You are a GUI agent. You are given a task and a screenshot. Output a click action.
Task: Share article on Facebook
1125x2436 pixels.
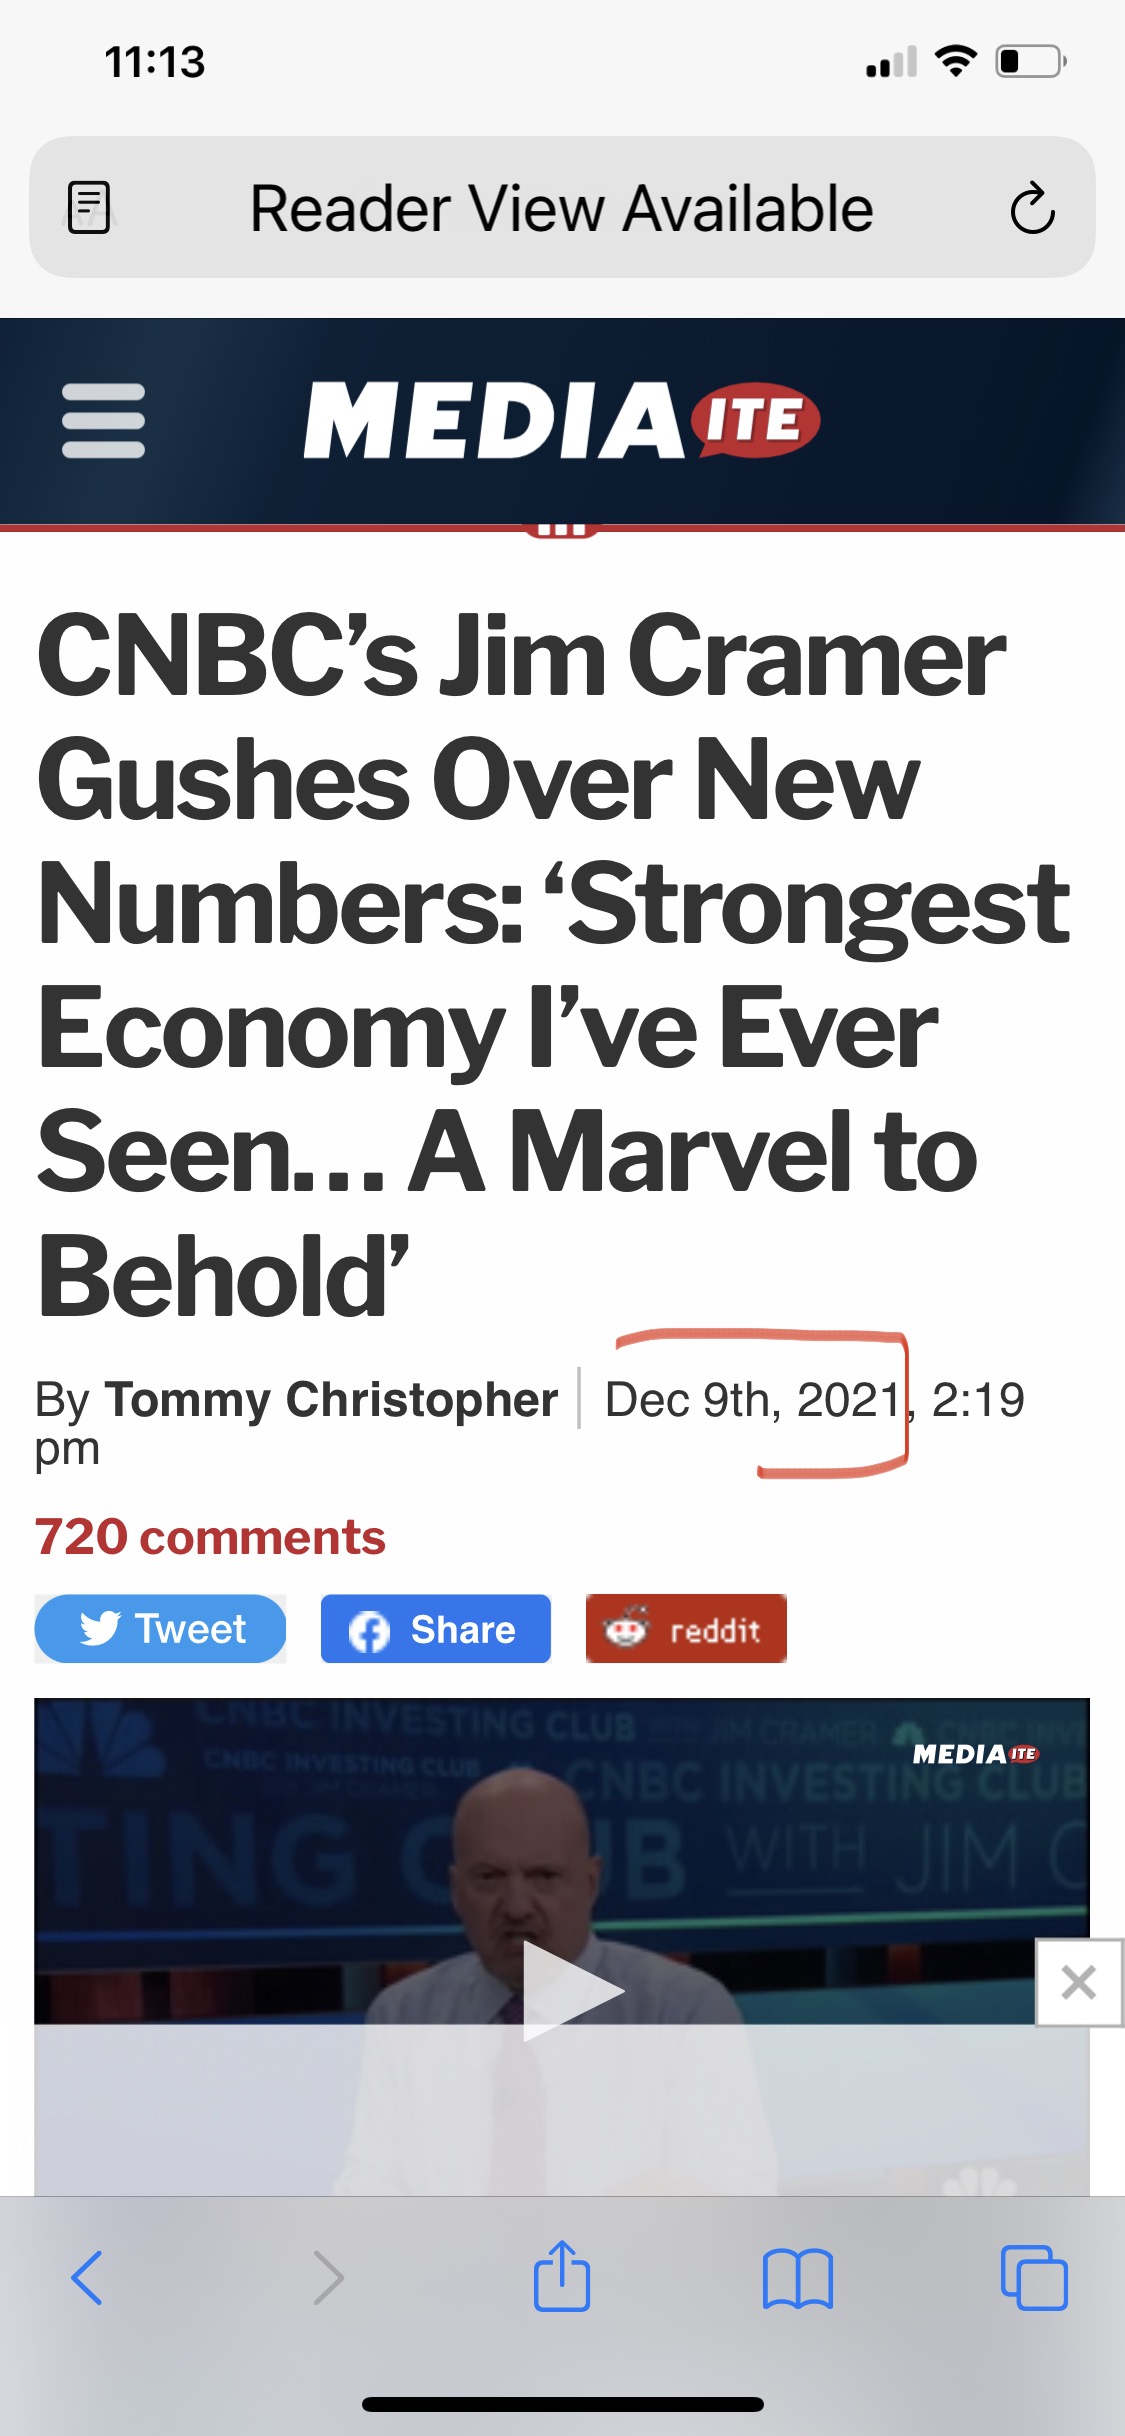click(435, 1629)
